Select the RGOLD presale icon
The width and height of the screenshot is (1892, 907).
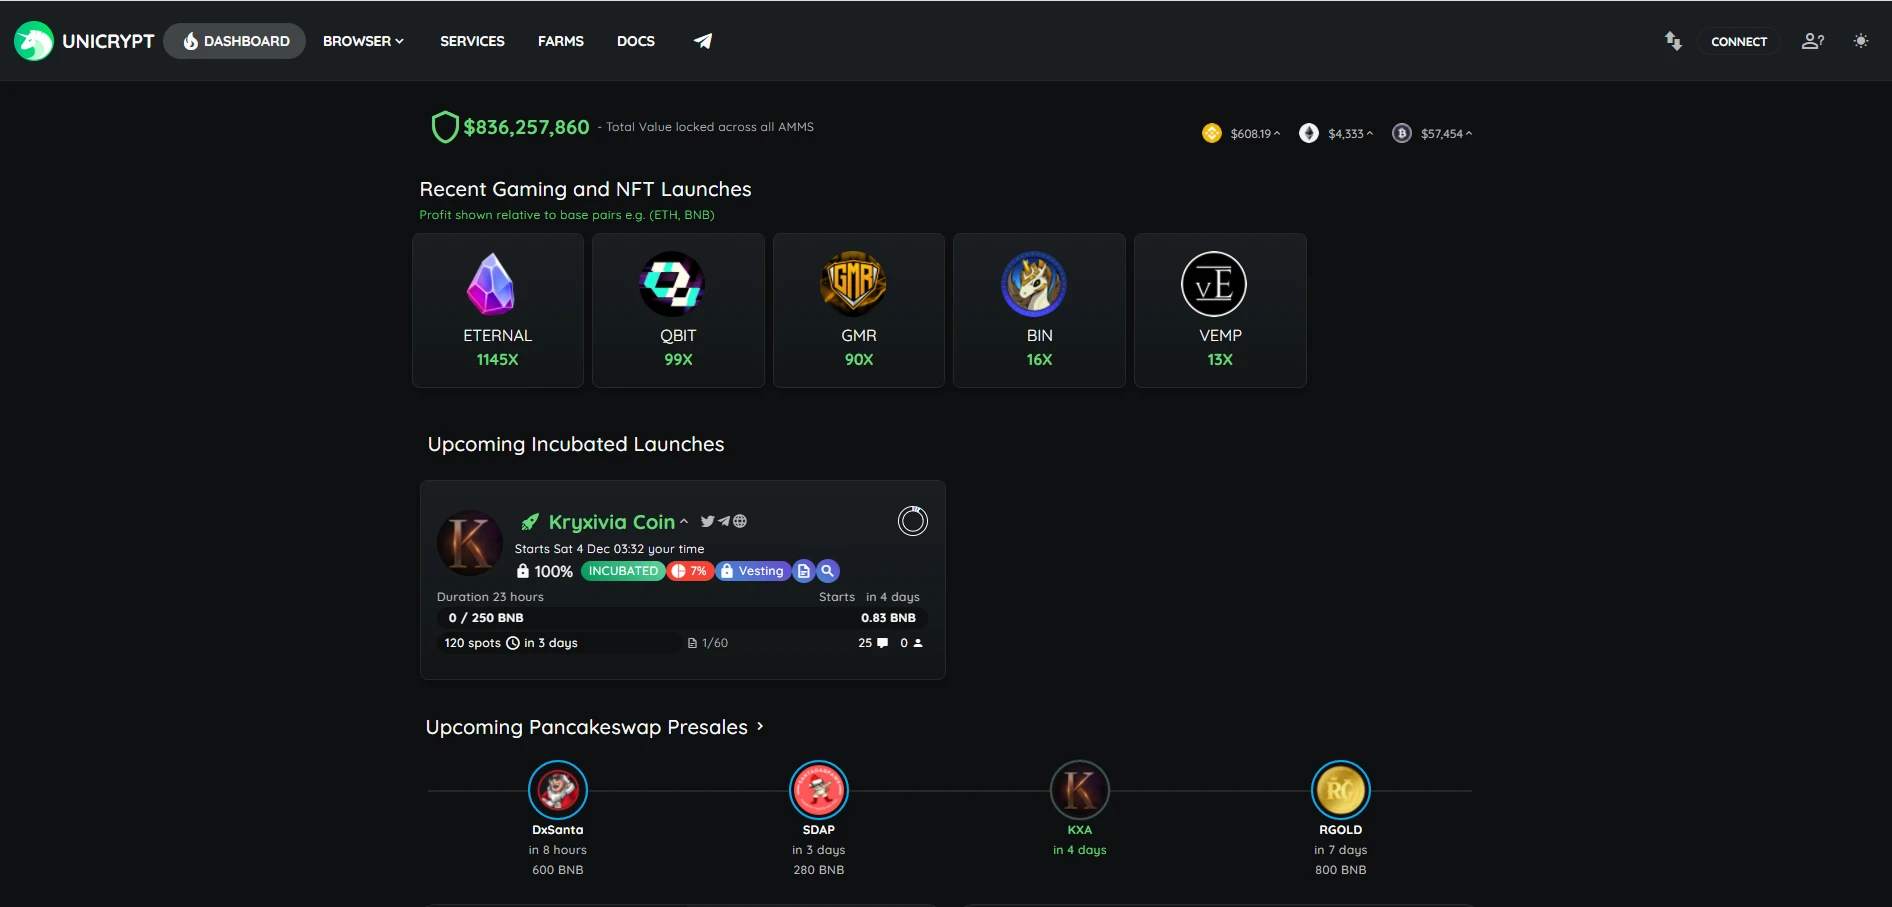coord(1341,790)
